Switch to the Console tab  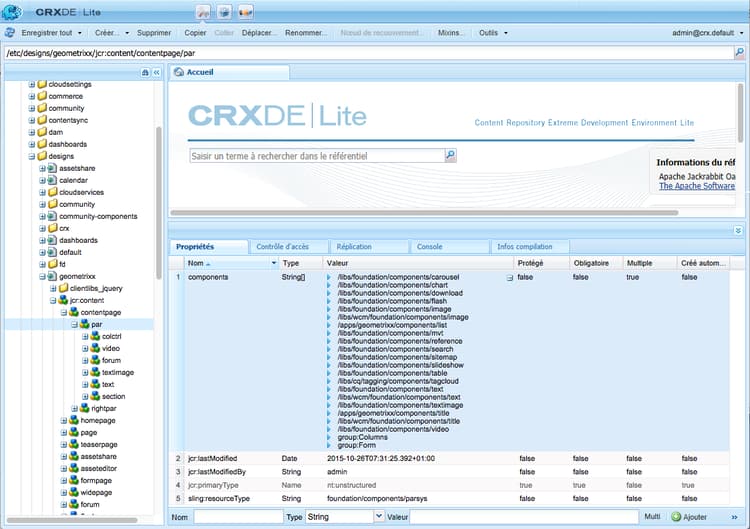pyautogui.click(x=450, y=247)
